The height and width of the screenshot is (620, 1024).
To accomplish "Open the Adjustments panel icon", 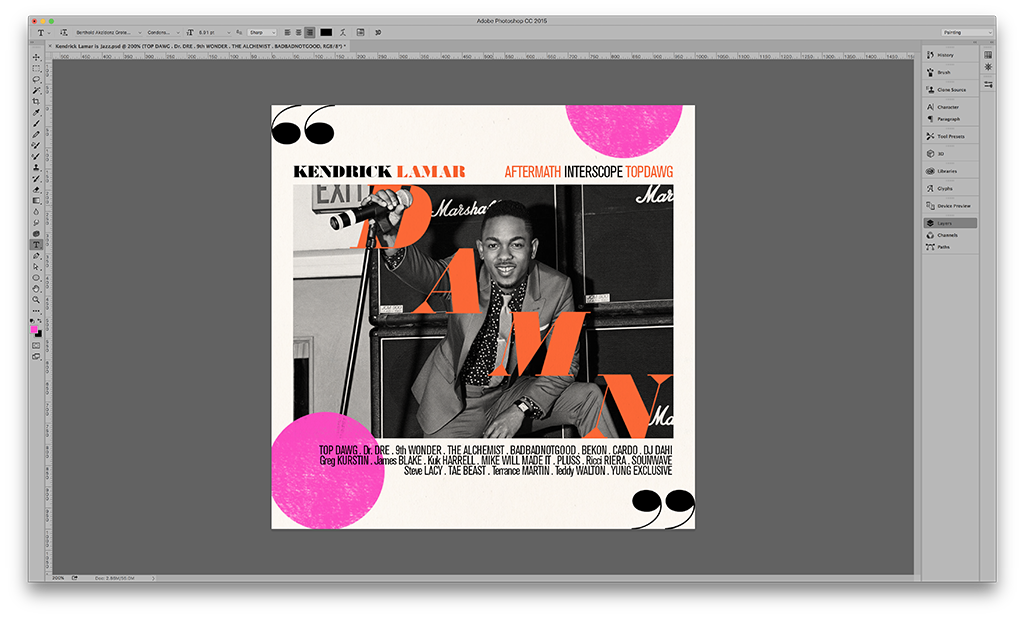I will click(x=988, y=67).
